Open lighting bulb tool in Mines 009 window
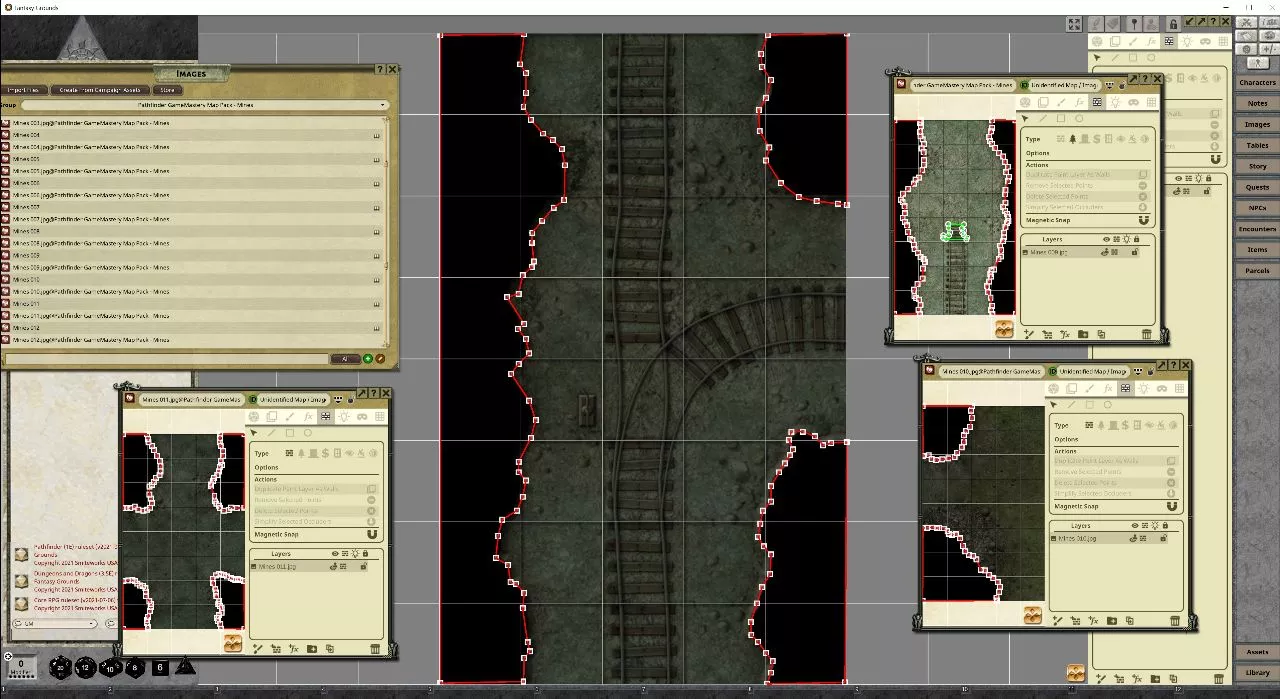The width and height of the screenshot is (1280, 699). (1115, 102)
